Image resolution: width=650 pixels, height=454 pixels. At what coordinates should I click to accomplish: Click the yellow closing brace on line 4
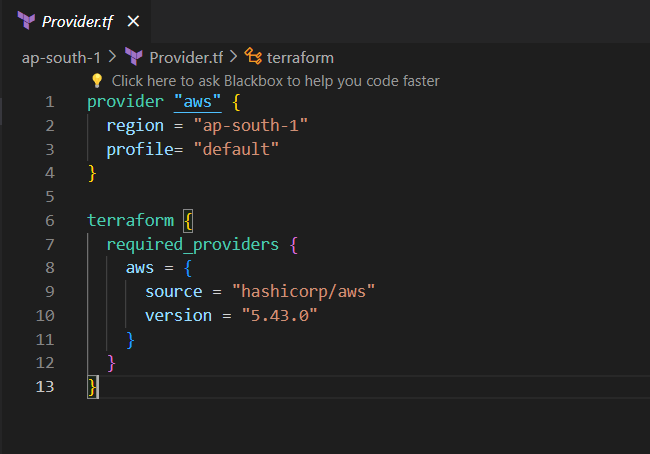(x=92, y=173)
